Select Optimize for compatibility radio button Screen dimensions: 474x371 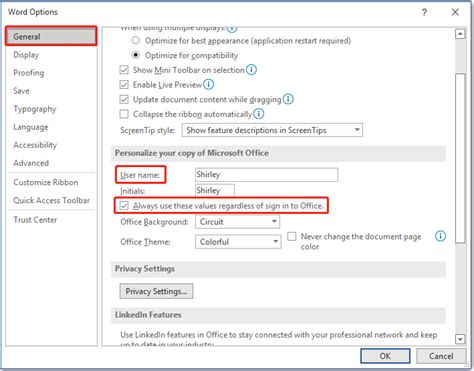coord(136,55)
